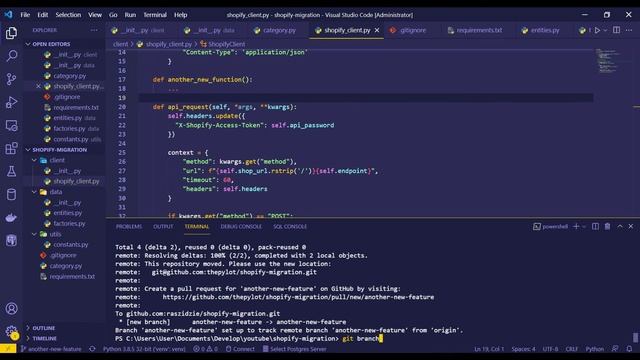Kill terminal with trash icon
Image resolution: width=640 pixels, height=360 pixels.
(607, 226)
